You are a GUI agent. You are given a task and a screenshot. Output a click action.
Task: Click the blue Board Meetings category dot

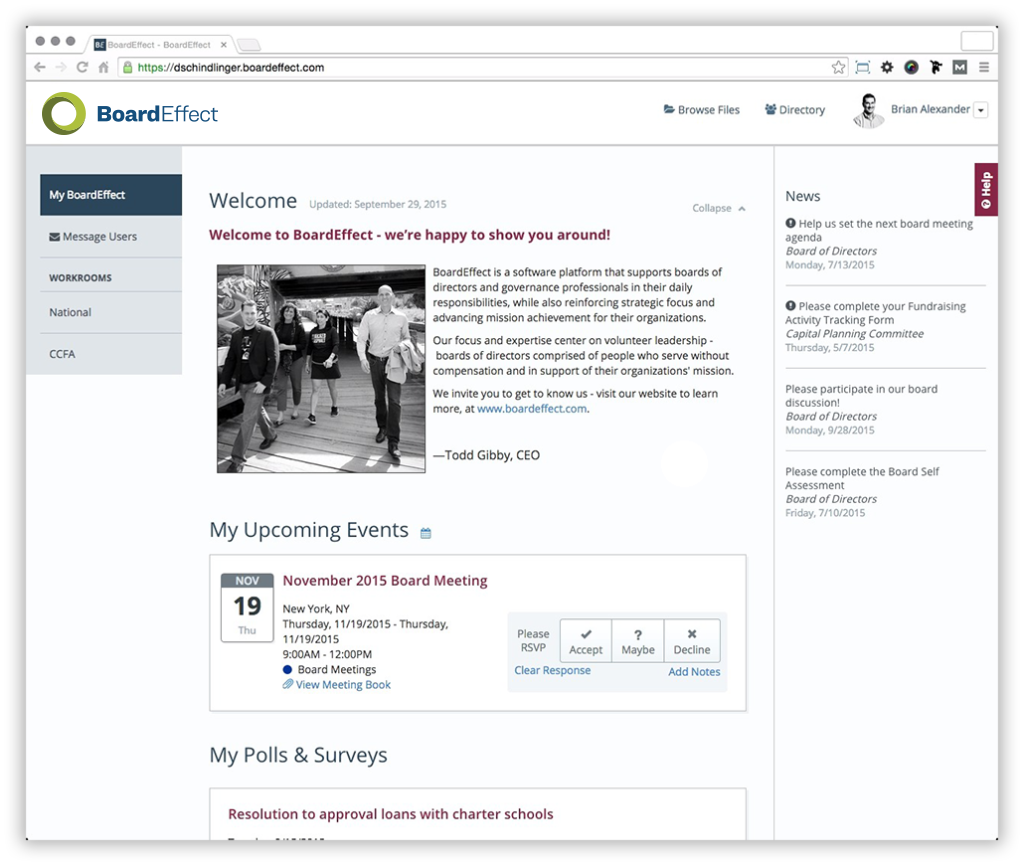(288, 670)
